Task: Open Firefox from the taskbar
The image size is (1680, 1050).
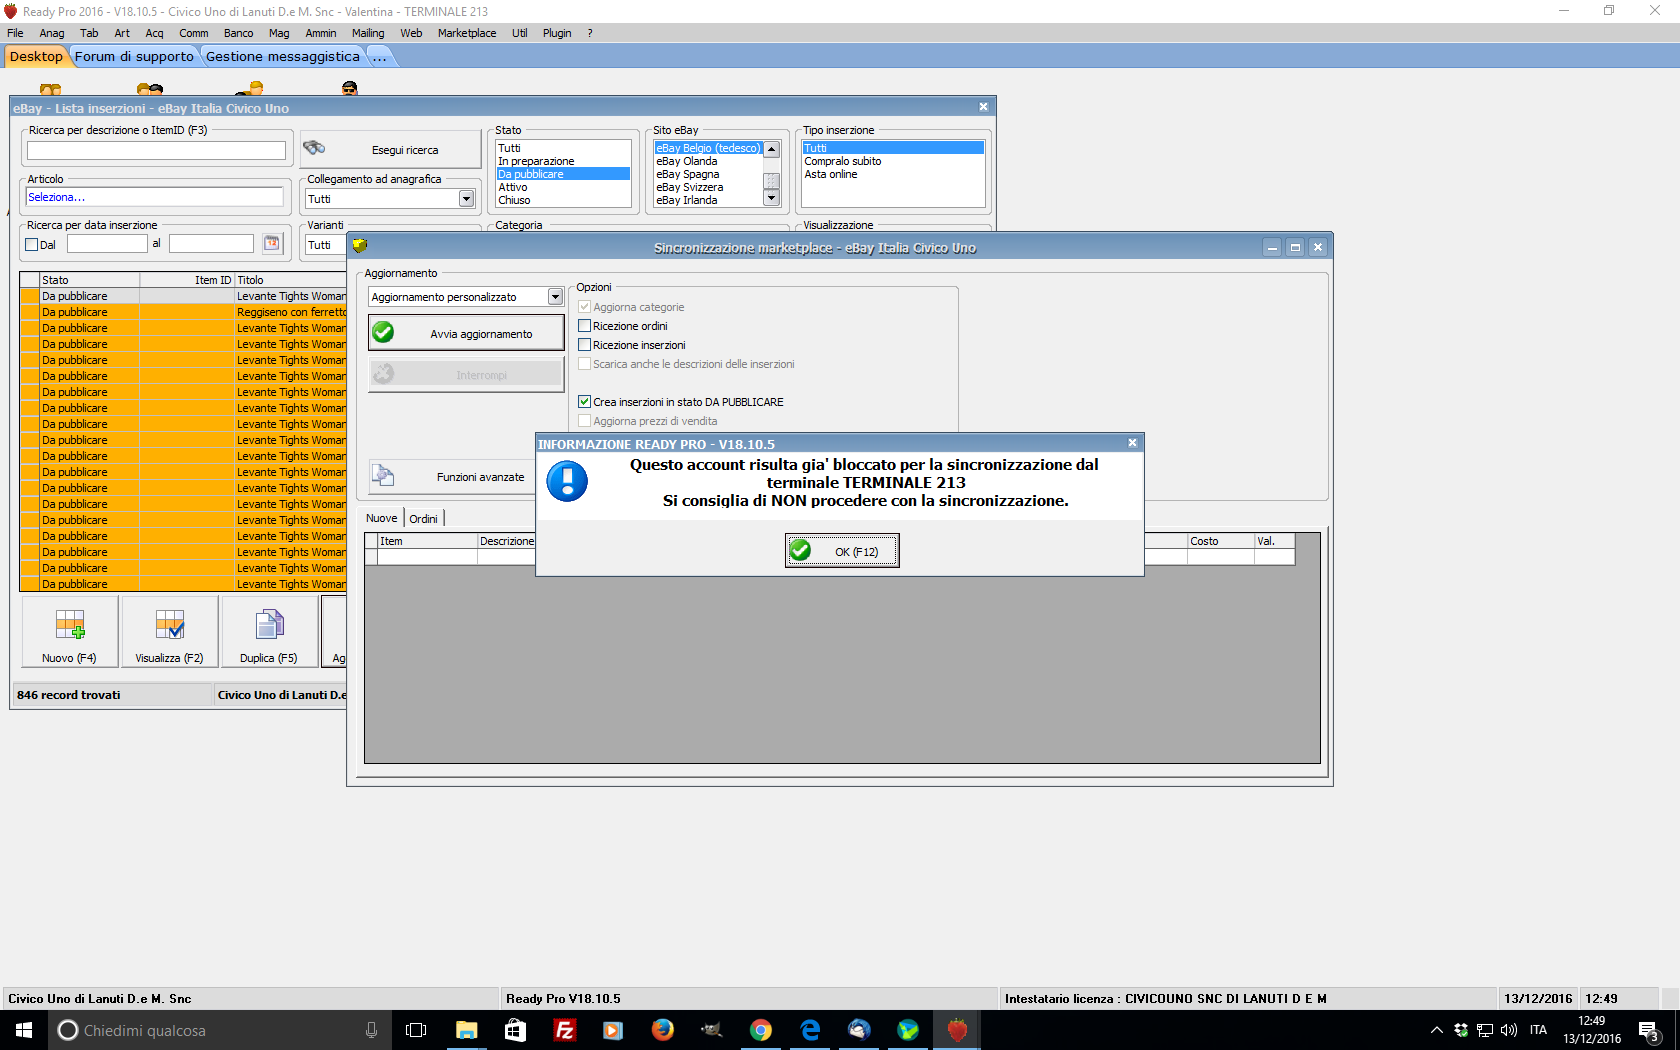Action: click(x=662, y=1030)
